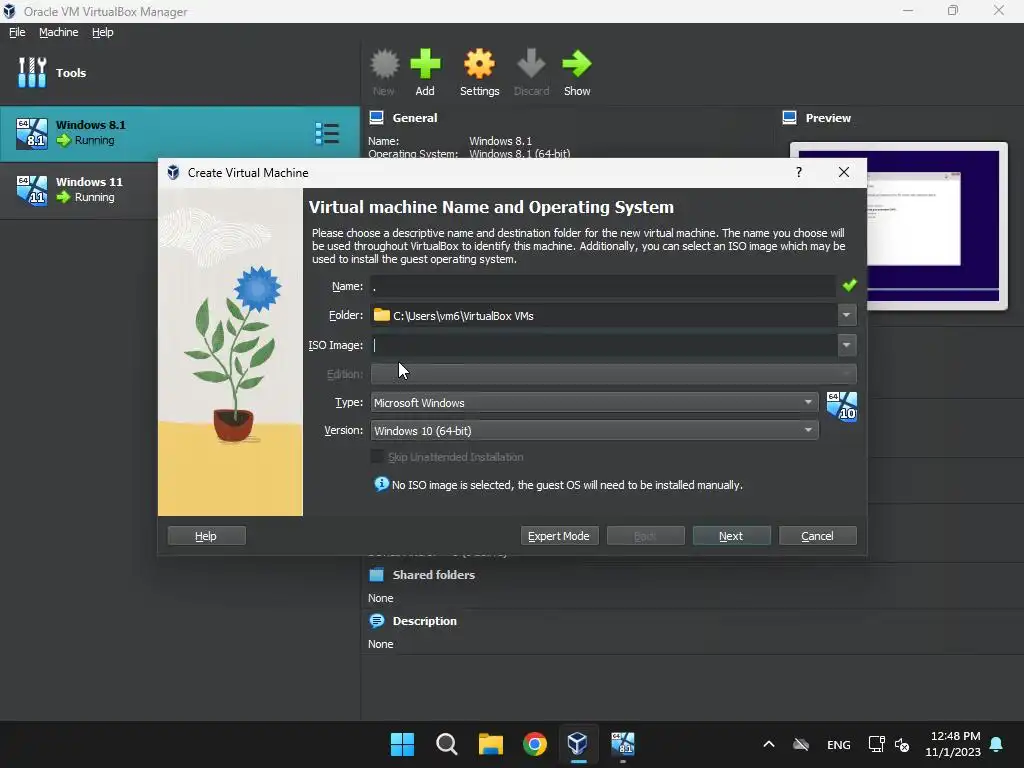This screenshot has width=1024, height=768.
Task: Click the Shared folders section icon
Action: coord(377,575)
